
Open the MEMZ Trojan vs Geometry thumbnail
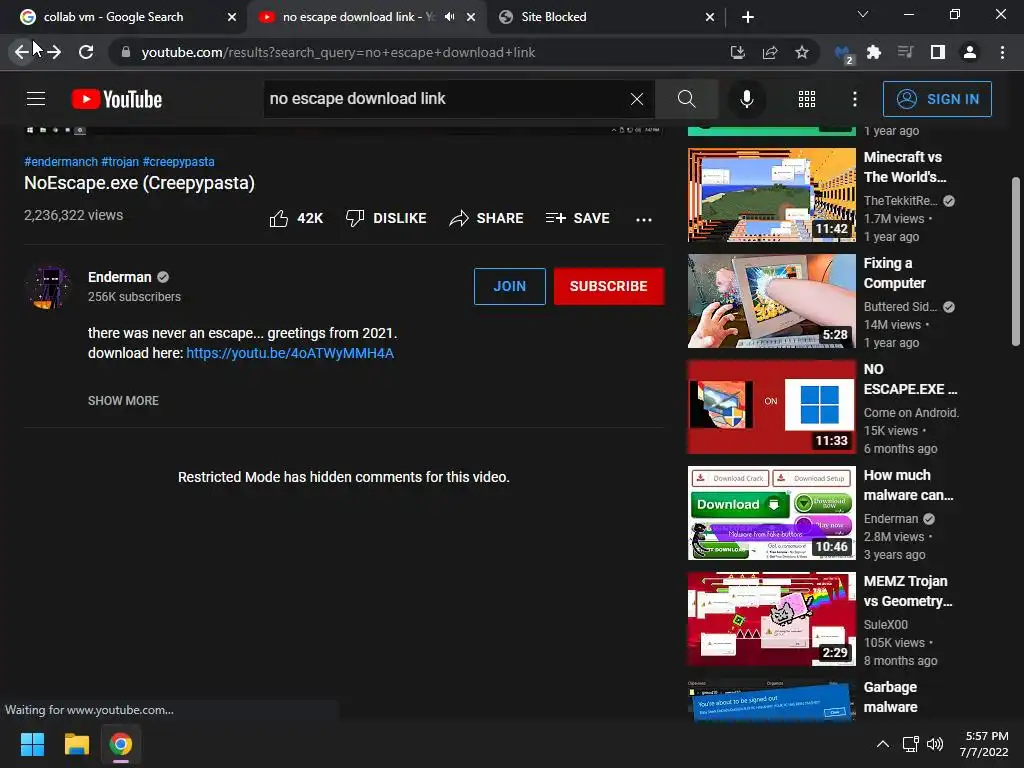[x=771, y=618]
